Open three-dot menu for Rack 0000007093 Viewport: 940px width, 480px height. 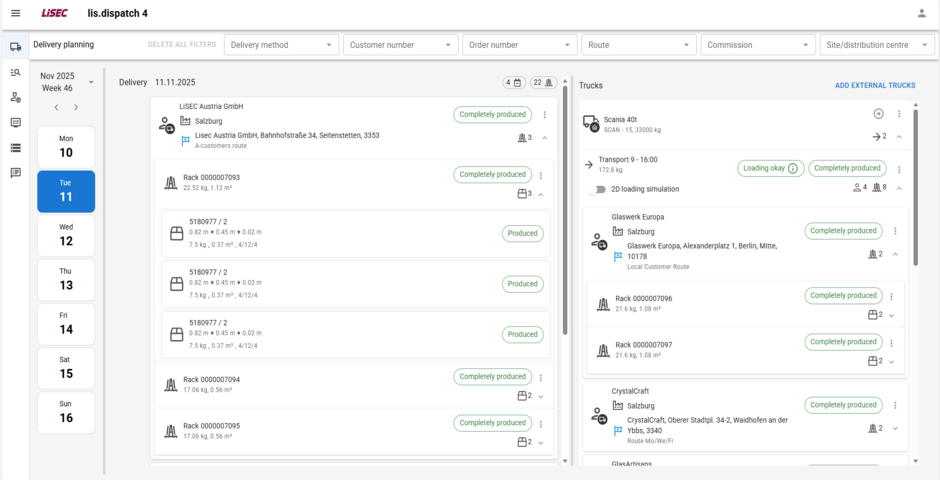click(x=541, y=175)
